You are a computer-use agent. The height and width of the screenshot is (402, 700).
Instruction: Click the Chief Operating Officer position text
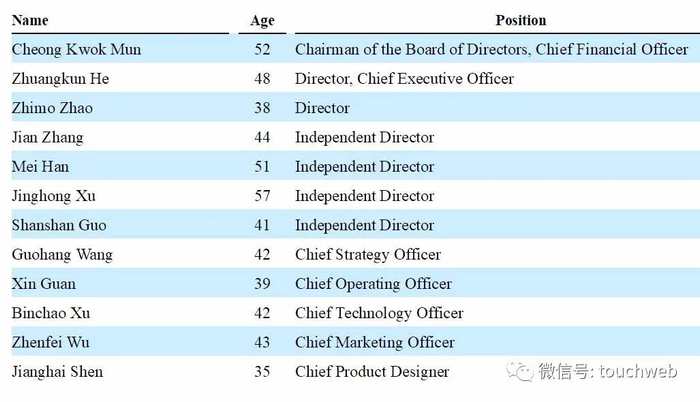[373, 284]
